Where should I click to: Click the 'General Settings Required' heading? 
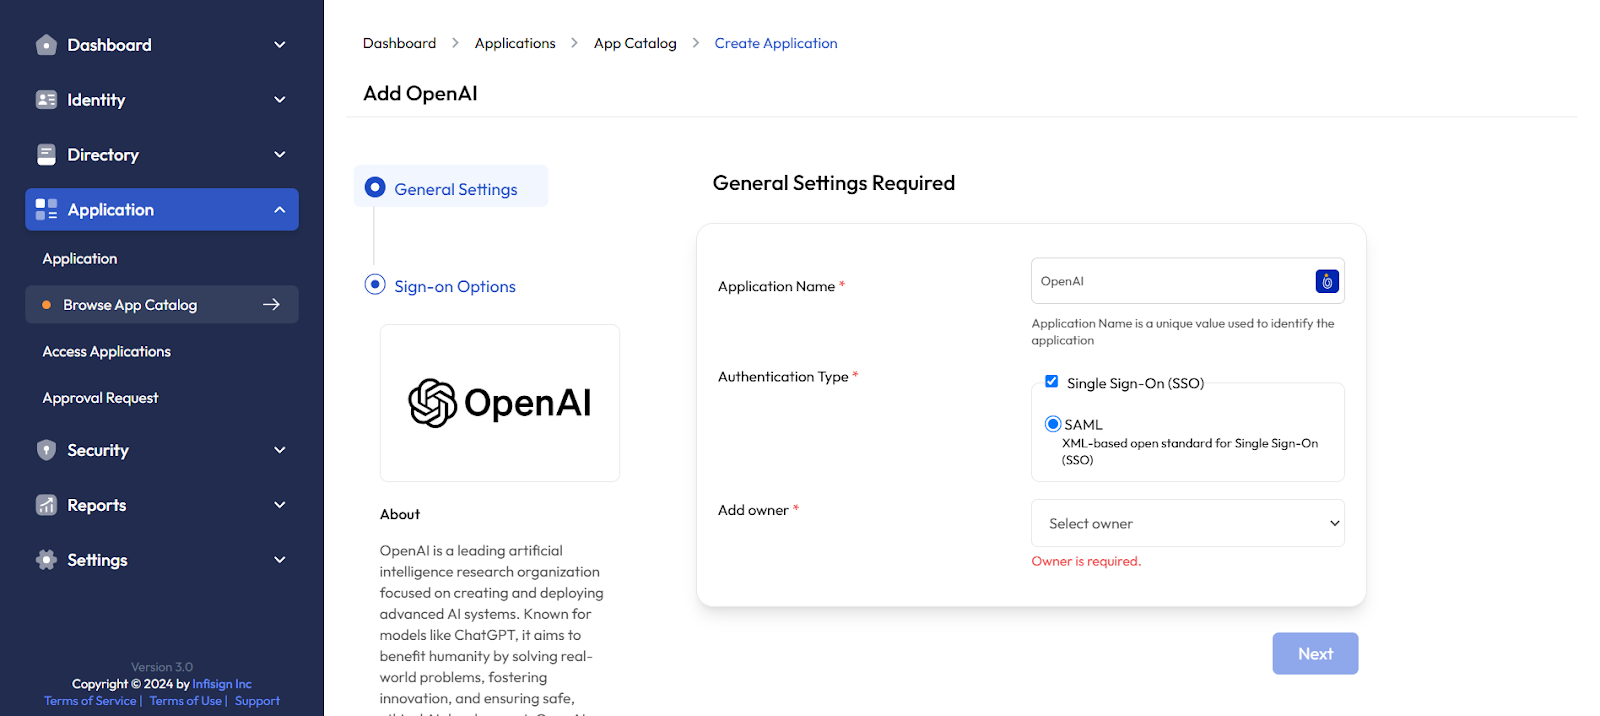click(834, 183)
